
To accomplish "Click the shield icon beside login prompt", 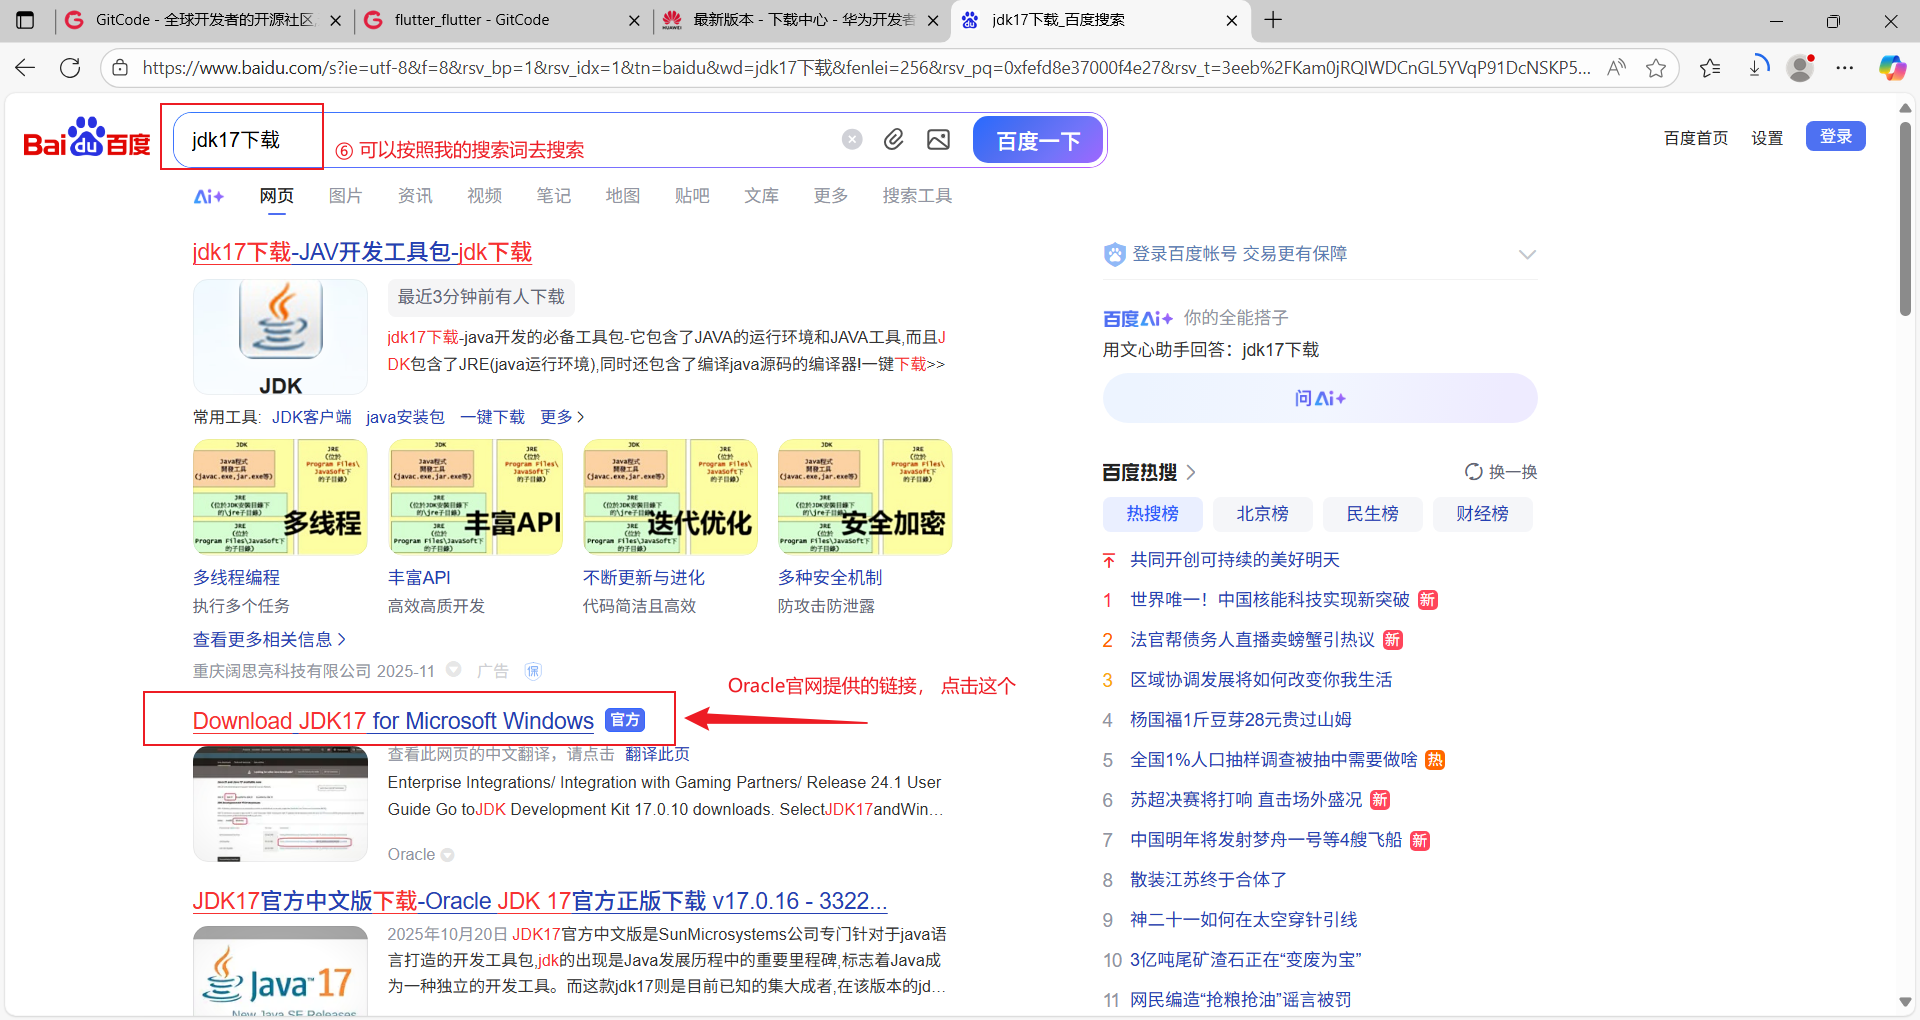I will 1114,254.
